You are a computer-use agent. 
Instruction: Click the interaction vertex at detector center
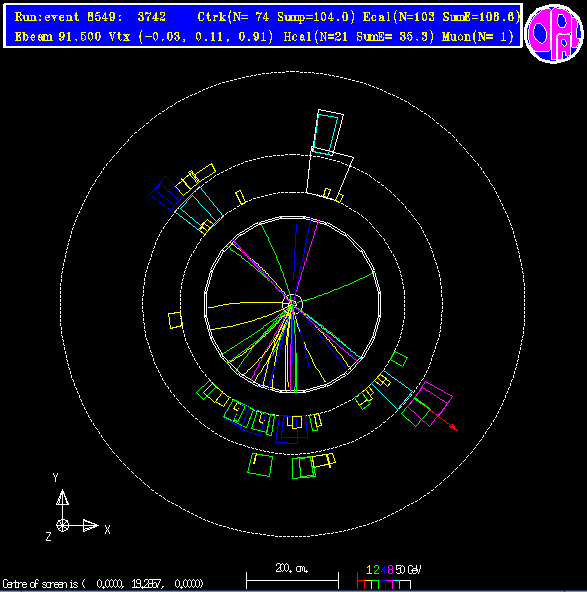293,304
